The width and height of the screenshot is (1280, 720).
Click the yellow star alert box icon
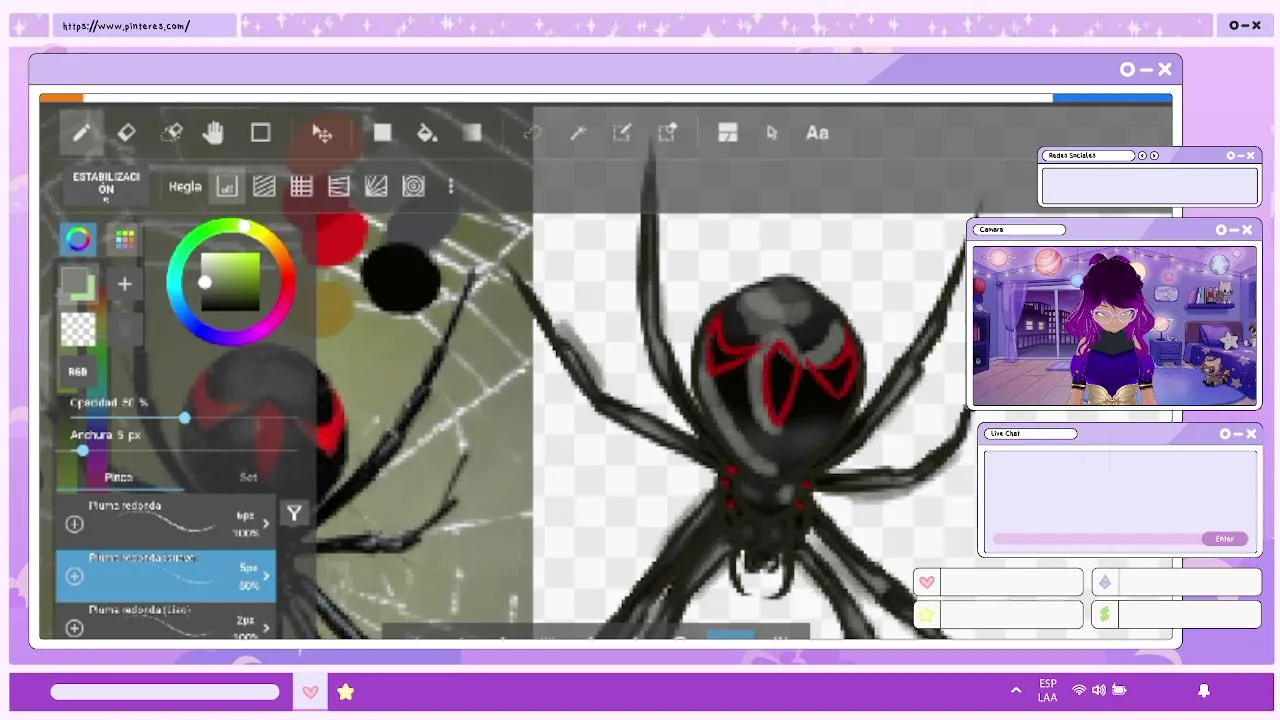click(927, 614)
